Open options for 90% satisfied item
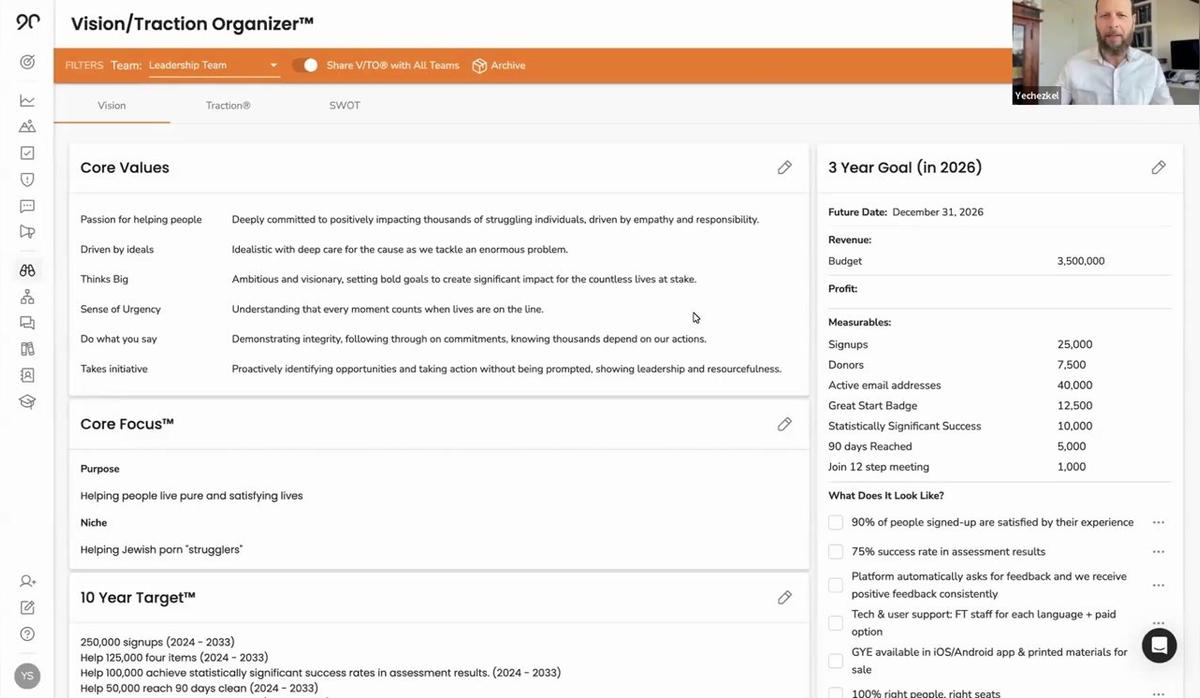1200x698 pixels. click(x=1158, y=523)
